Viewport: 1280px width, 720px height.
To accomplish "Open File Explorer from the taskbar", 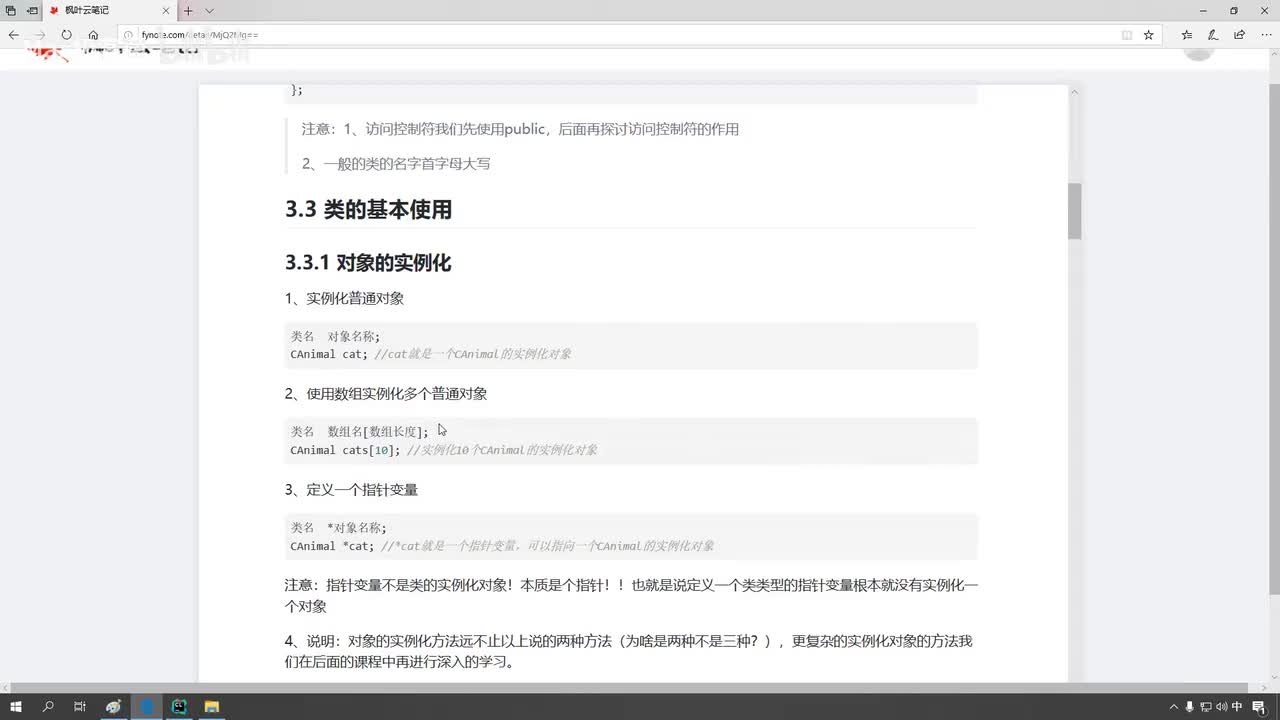I will 212,707.
